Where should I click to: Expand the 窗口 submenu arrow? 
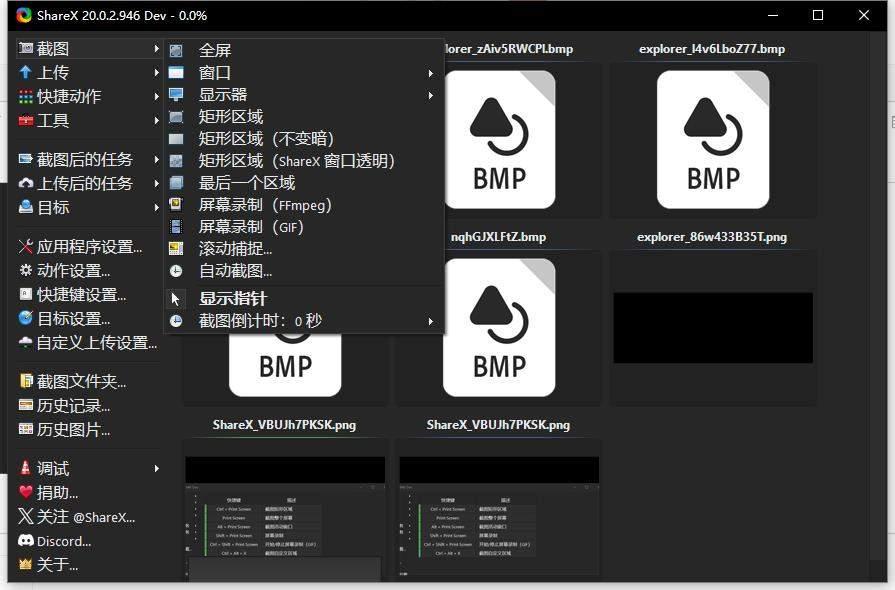[431, 73]
